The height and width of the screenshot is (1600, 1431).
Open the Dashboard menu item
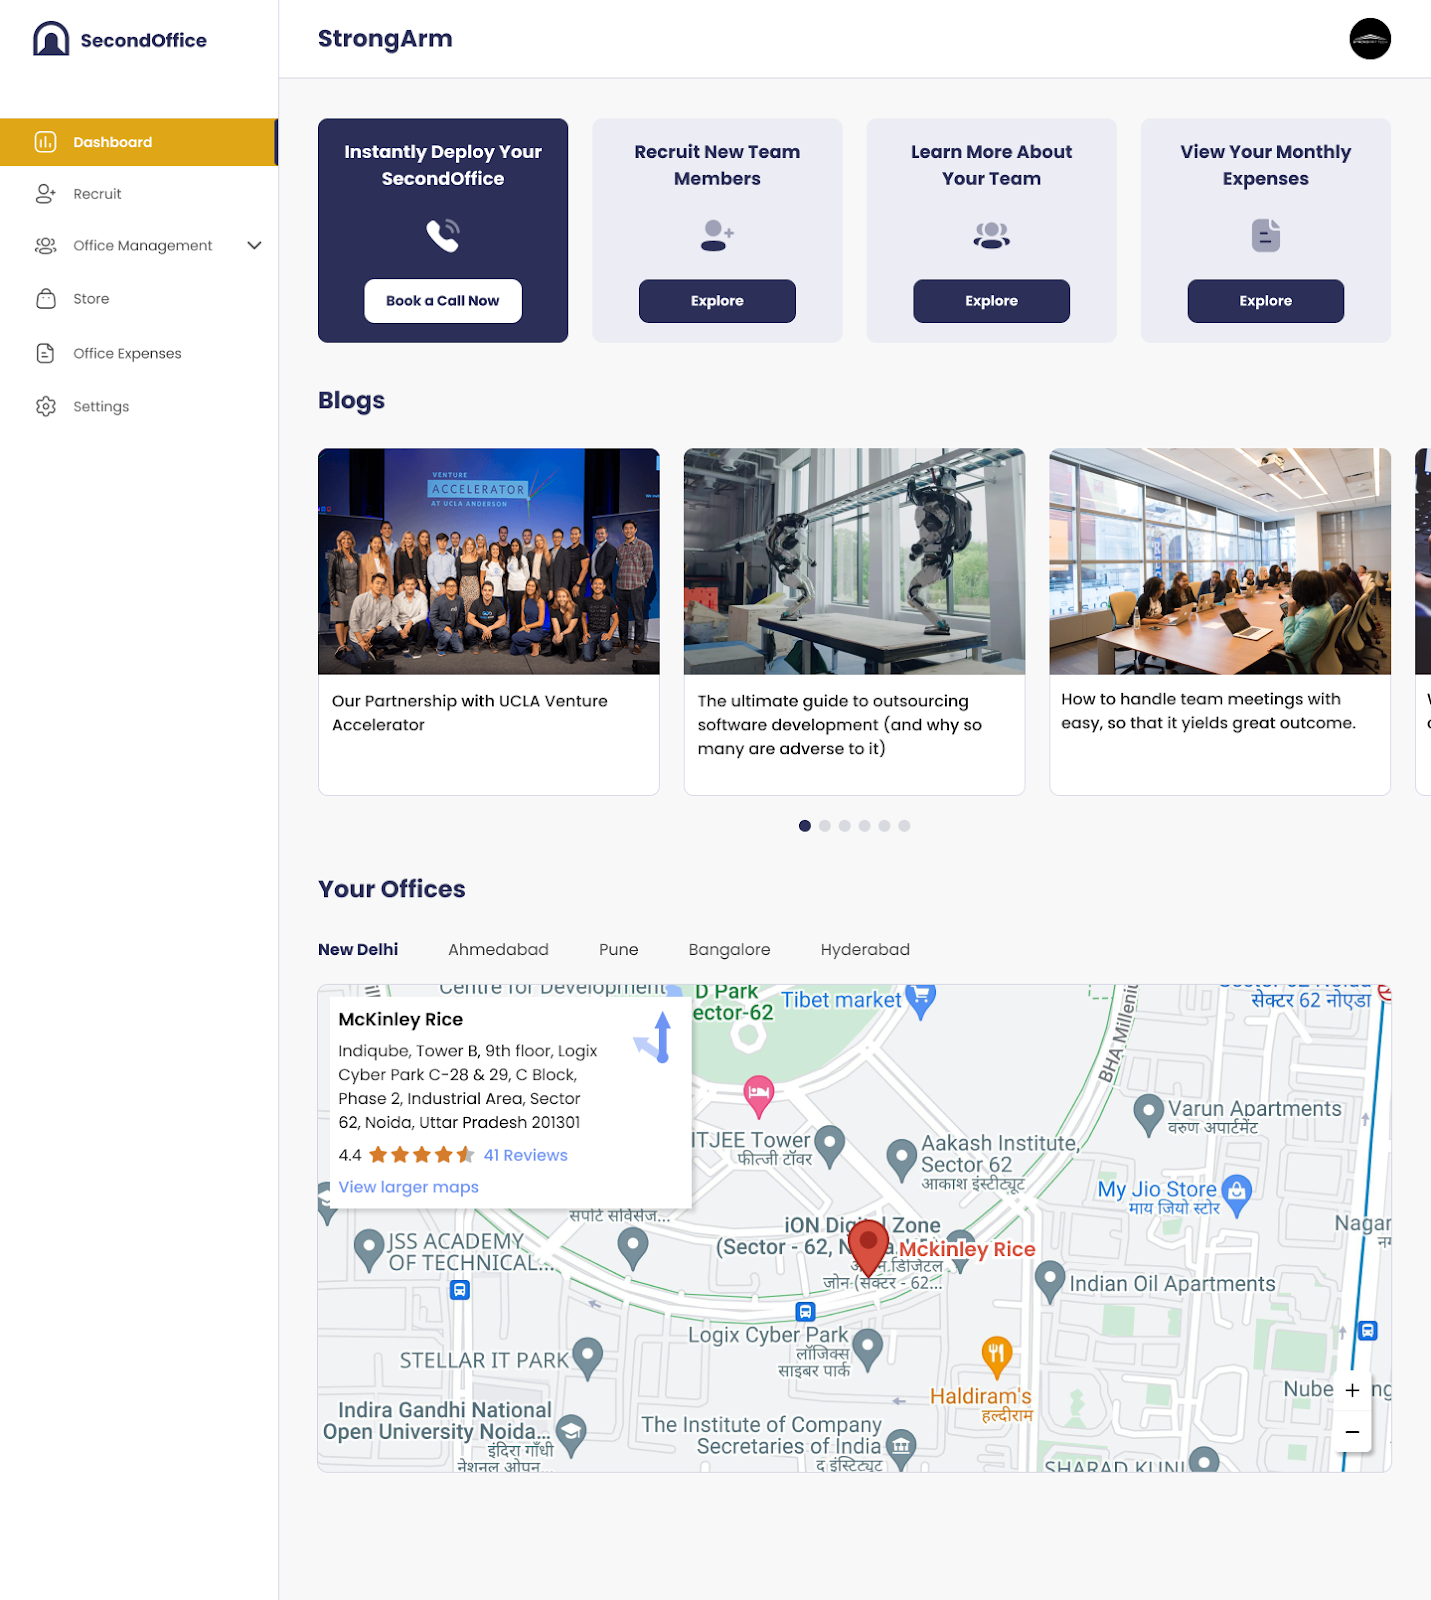[139, 142]
